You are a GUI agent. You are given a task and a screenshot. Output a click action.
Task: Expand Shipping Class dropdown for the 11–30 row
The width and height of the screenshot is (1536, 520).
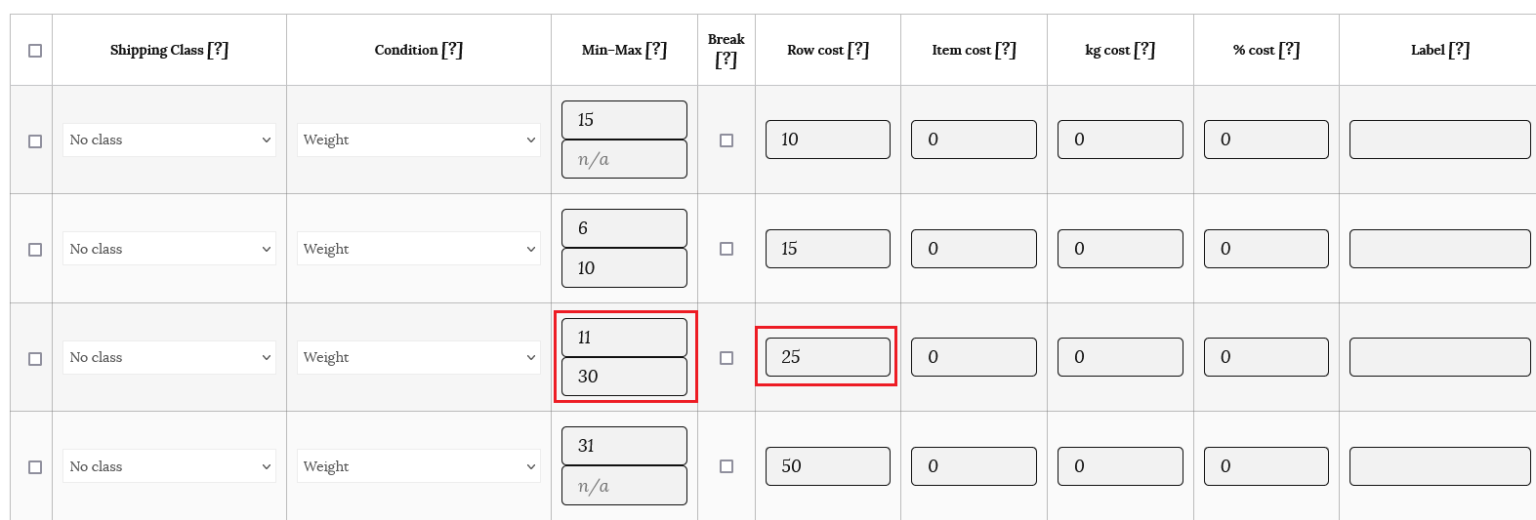[x=169, y=358]
